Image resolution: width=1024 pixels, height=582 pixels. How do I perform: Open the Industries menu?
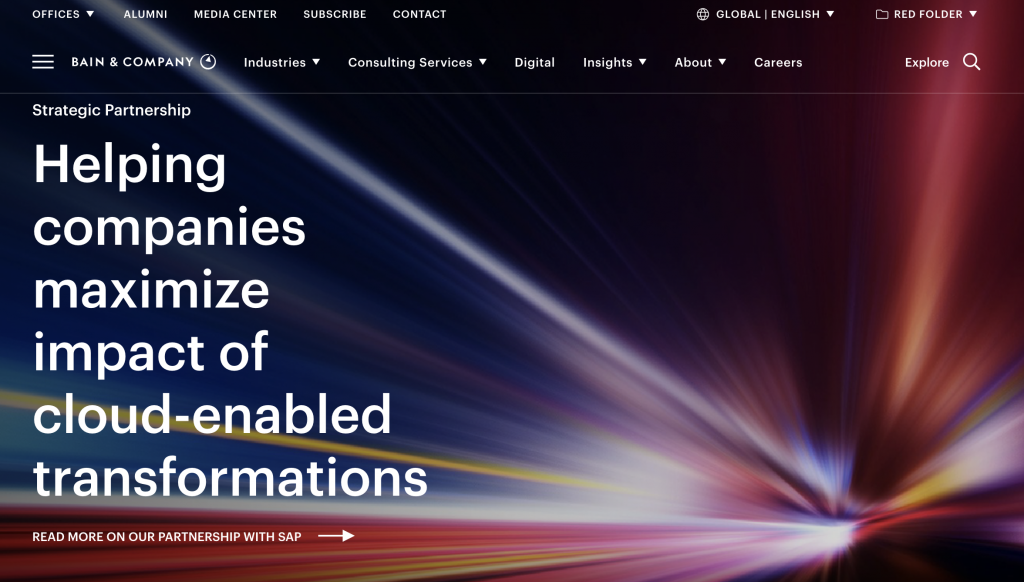click(281, 62)
